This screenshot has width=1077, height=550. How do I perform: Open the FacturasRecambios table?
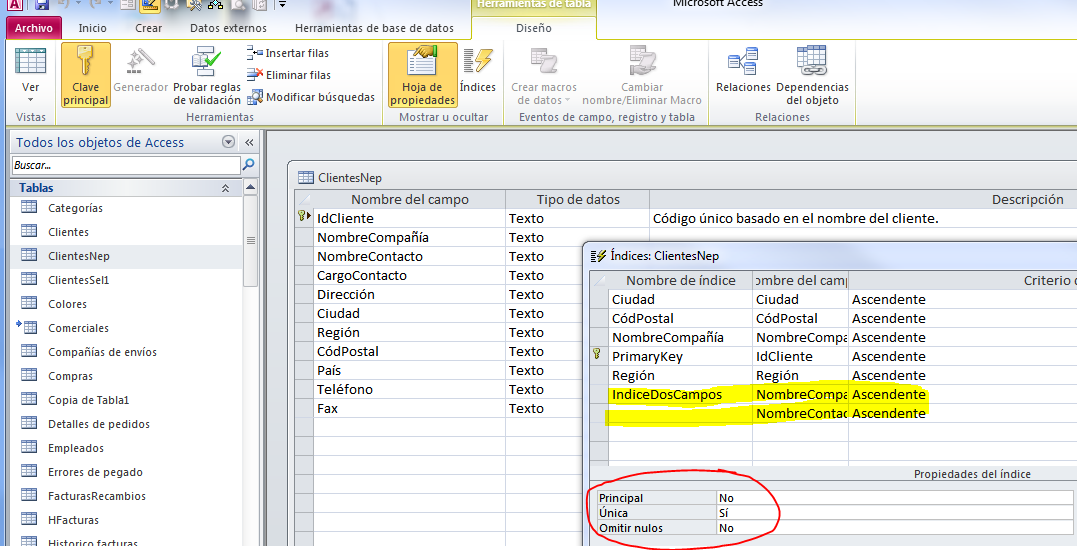tap(97, 496)
